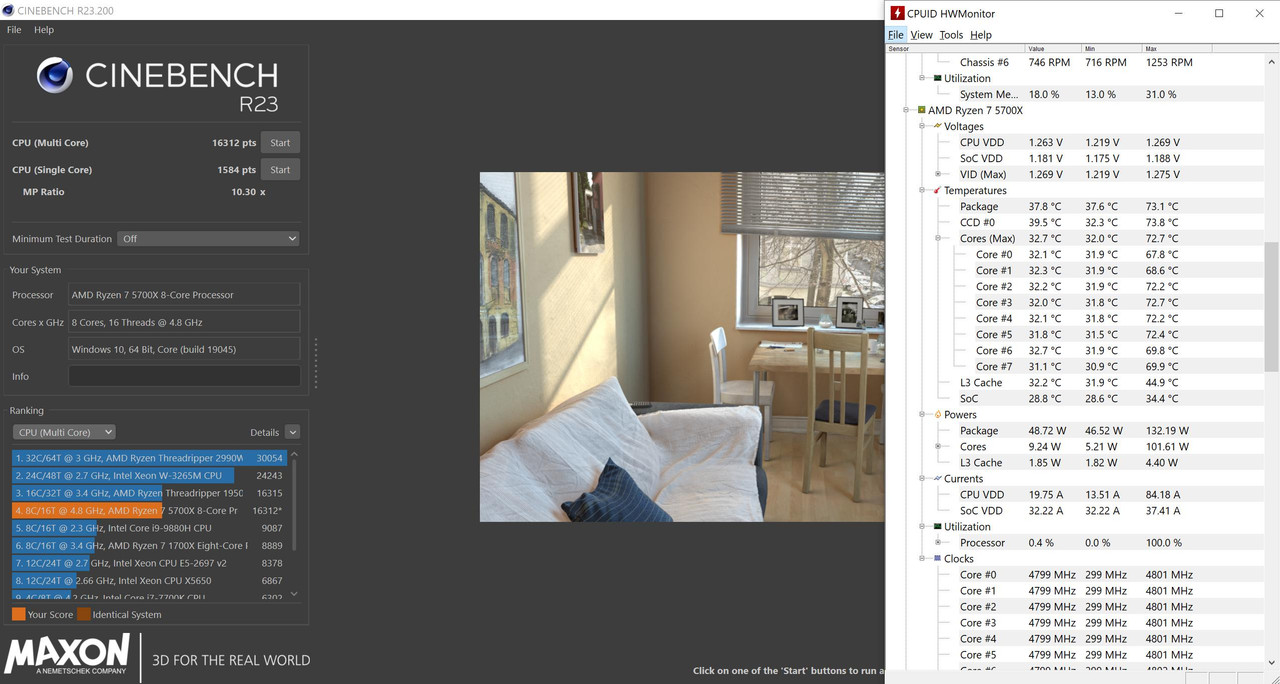Screen dimensions: 1280x684
Task: Open the HWMonitor View menu
Action: pos(921,35)
